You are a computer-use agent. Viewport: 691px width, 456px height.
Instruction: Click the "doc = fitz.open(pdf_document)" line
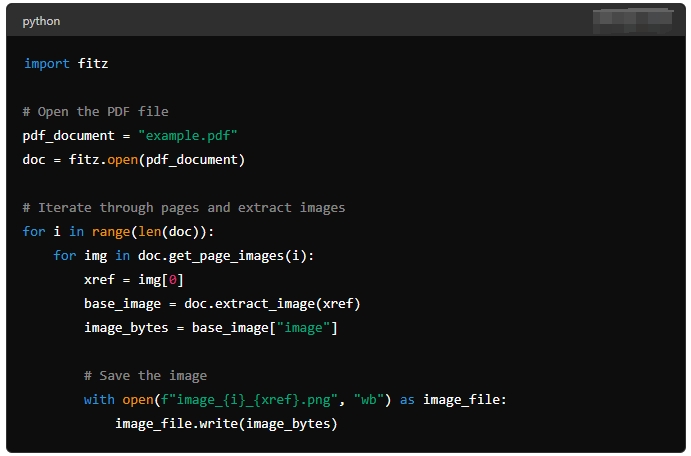pyautogui.click(x=134, y=159)
